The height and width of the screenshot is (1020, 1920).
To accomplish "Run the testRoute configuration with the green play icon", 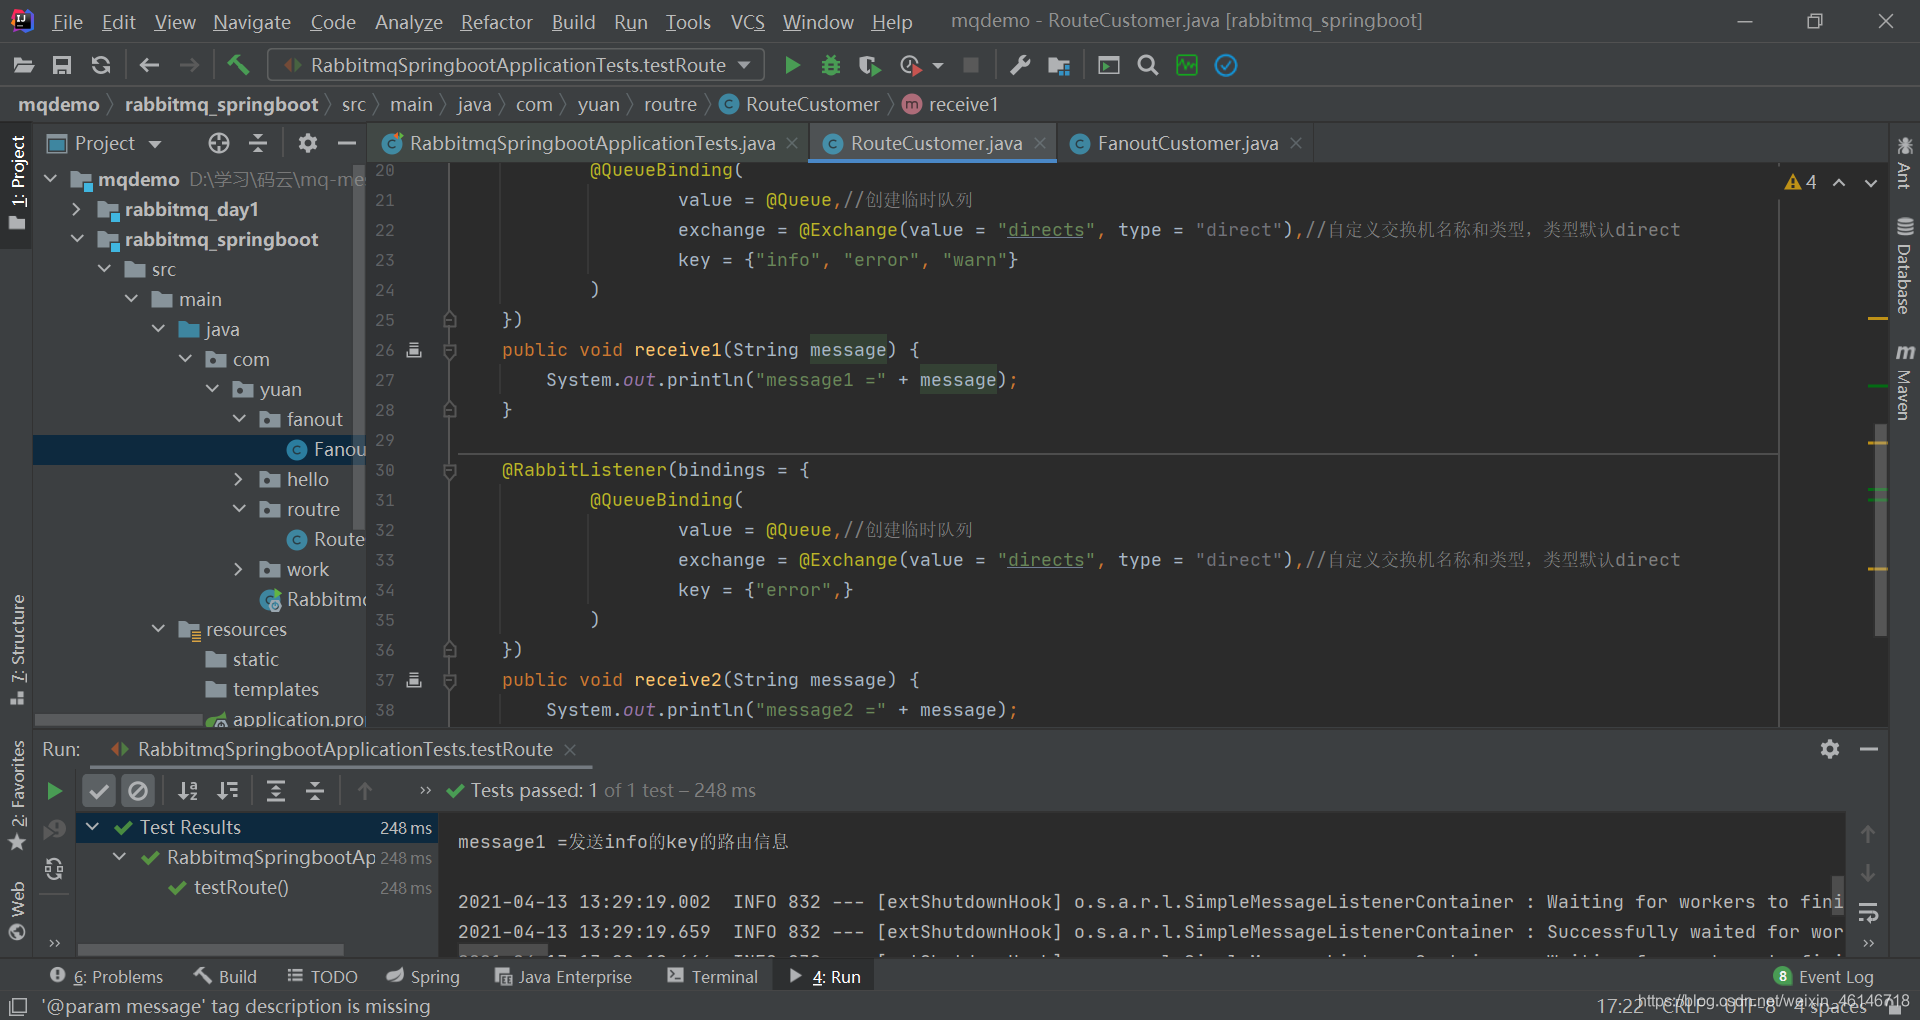I will 792,65.
